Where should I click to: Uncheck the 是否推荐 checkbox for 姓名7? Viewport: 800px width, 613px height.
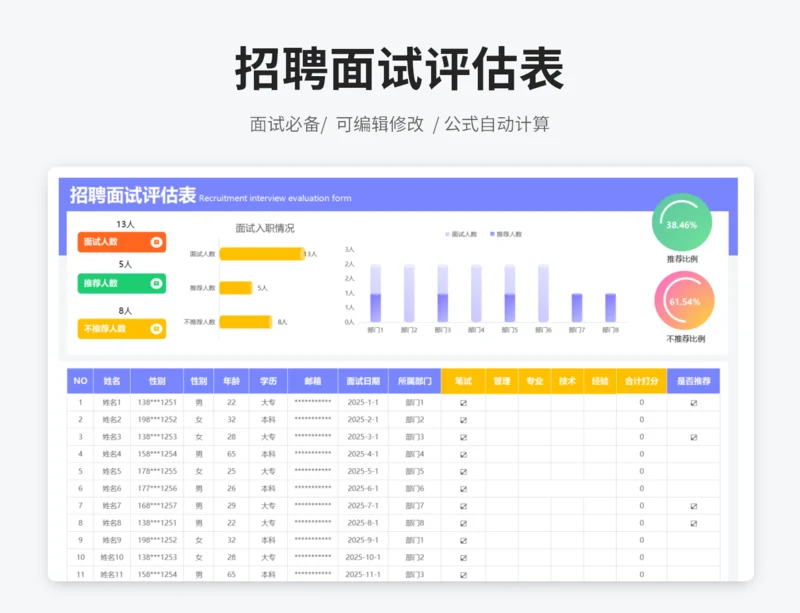(694, 506)
